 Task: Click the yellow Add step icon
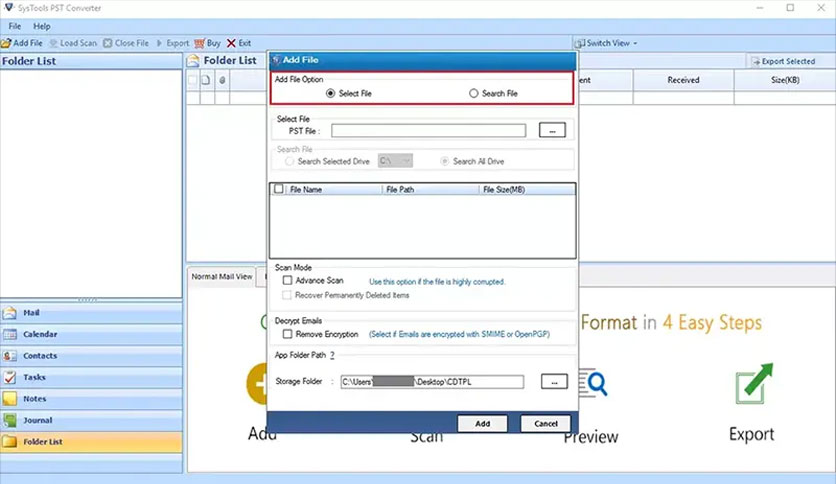tap(256, 384)
